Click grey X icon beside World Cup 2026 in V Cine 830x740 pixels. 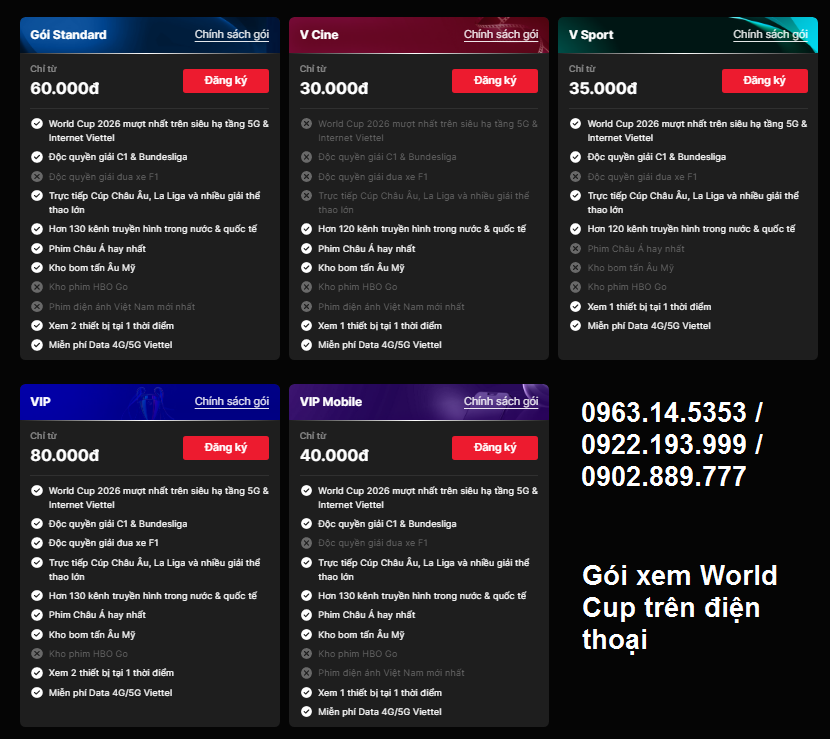click(306, 123)
